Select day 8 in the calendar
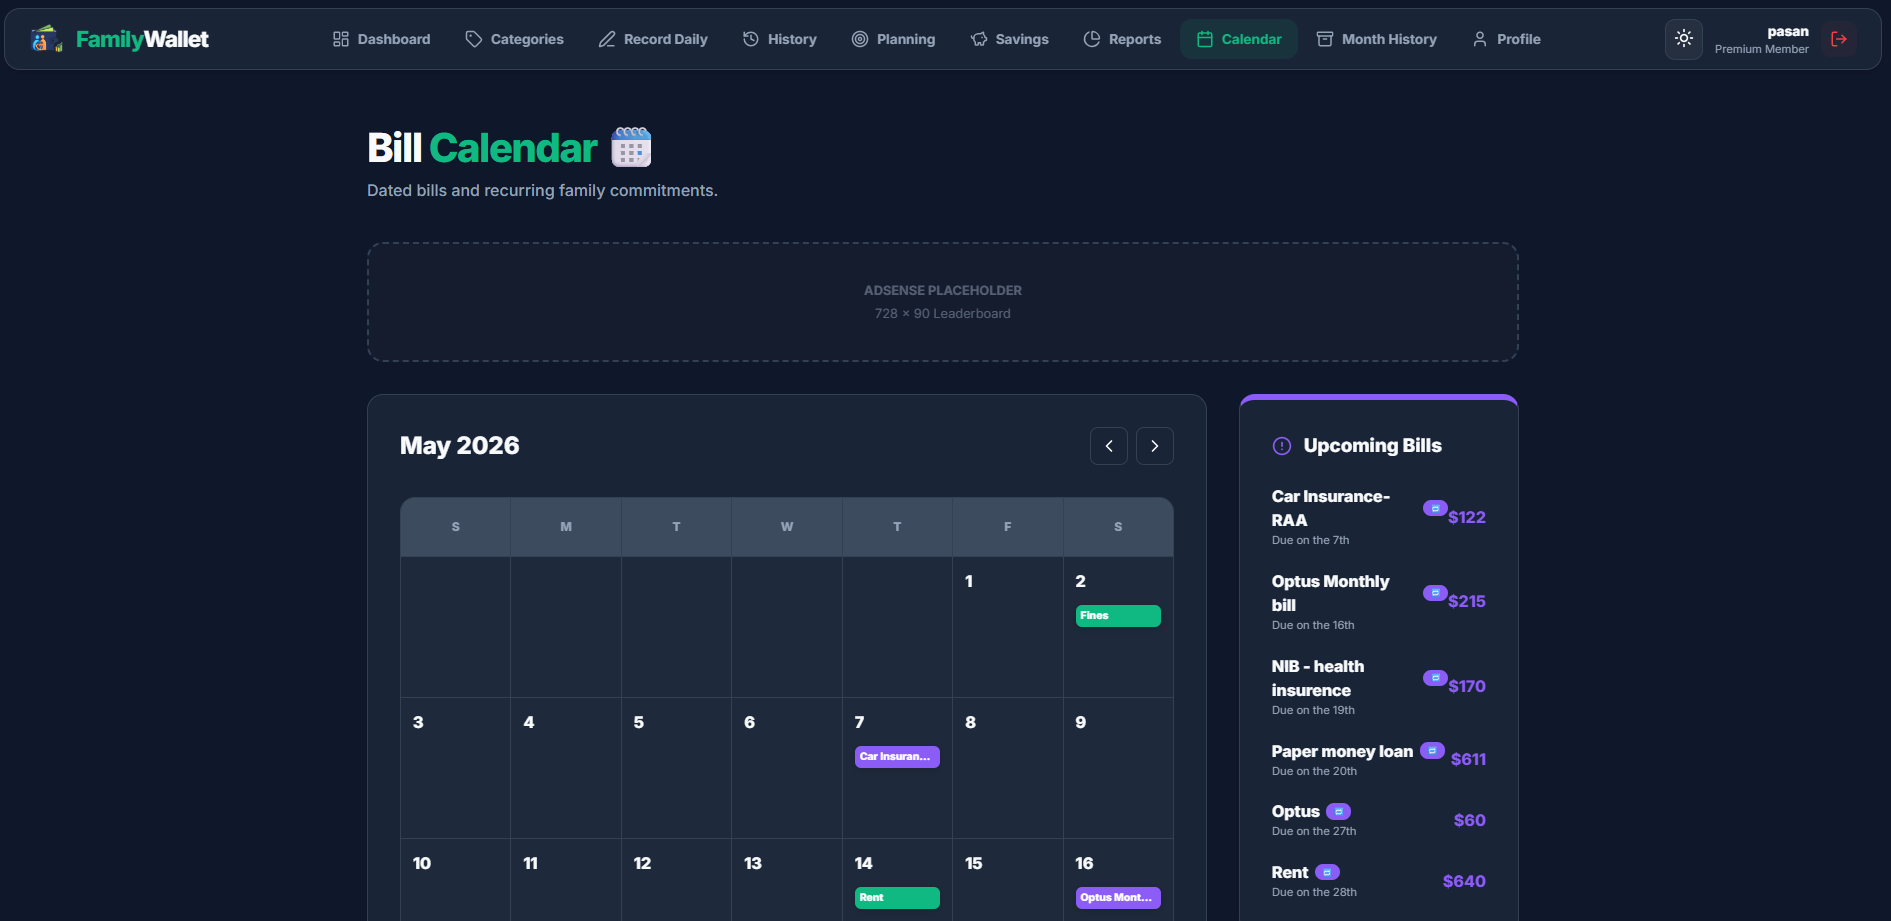 [1007, 768]
